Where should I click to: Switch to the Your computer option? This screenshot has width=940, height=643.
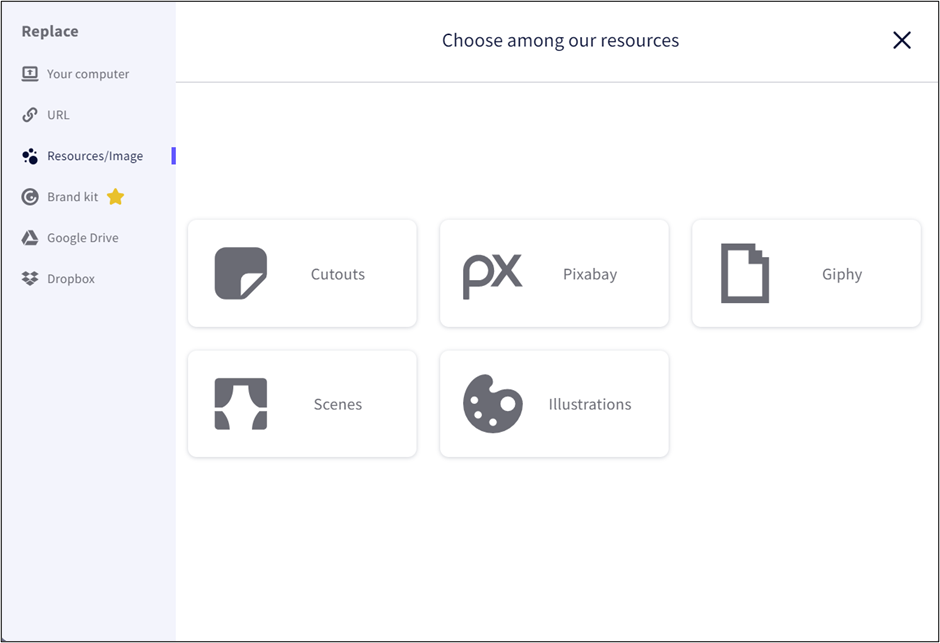(88, 74)
